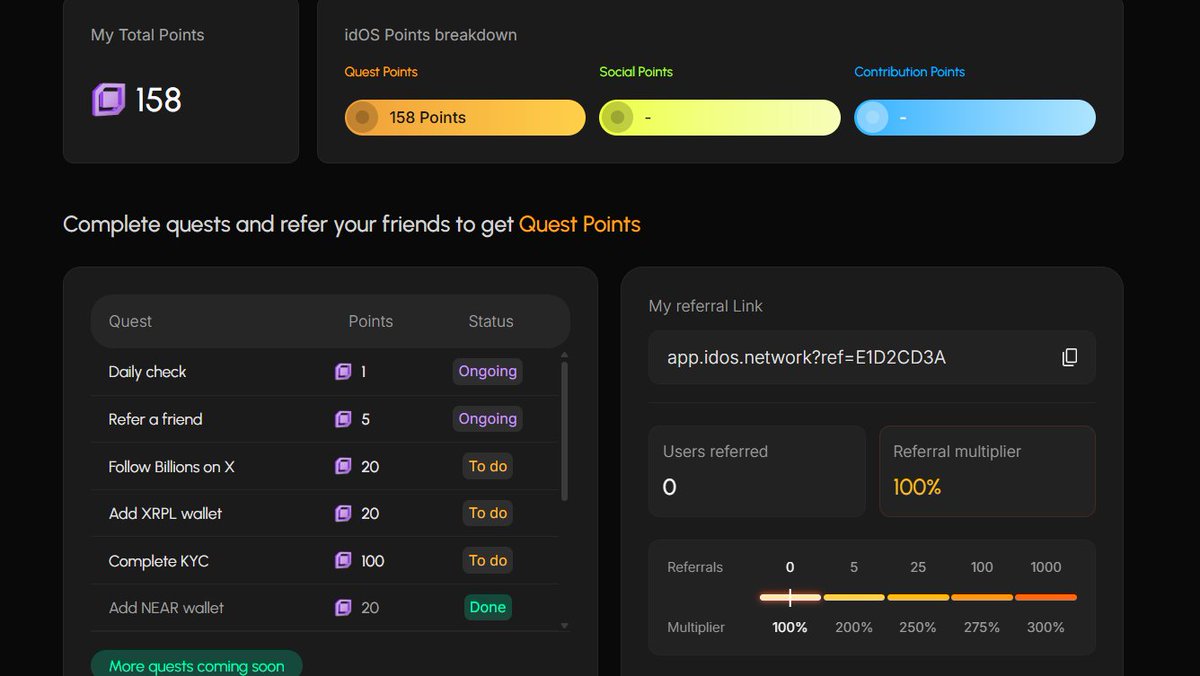Click the scroll down arrow of quest list
The image size is (1200, 676).
pyautogui.click(x=565, y=626)
